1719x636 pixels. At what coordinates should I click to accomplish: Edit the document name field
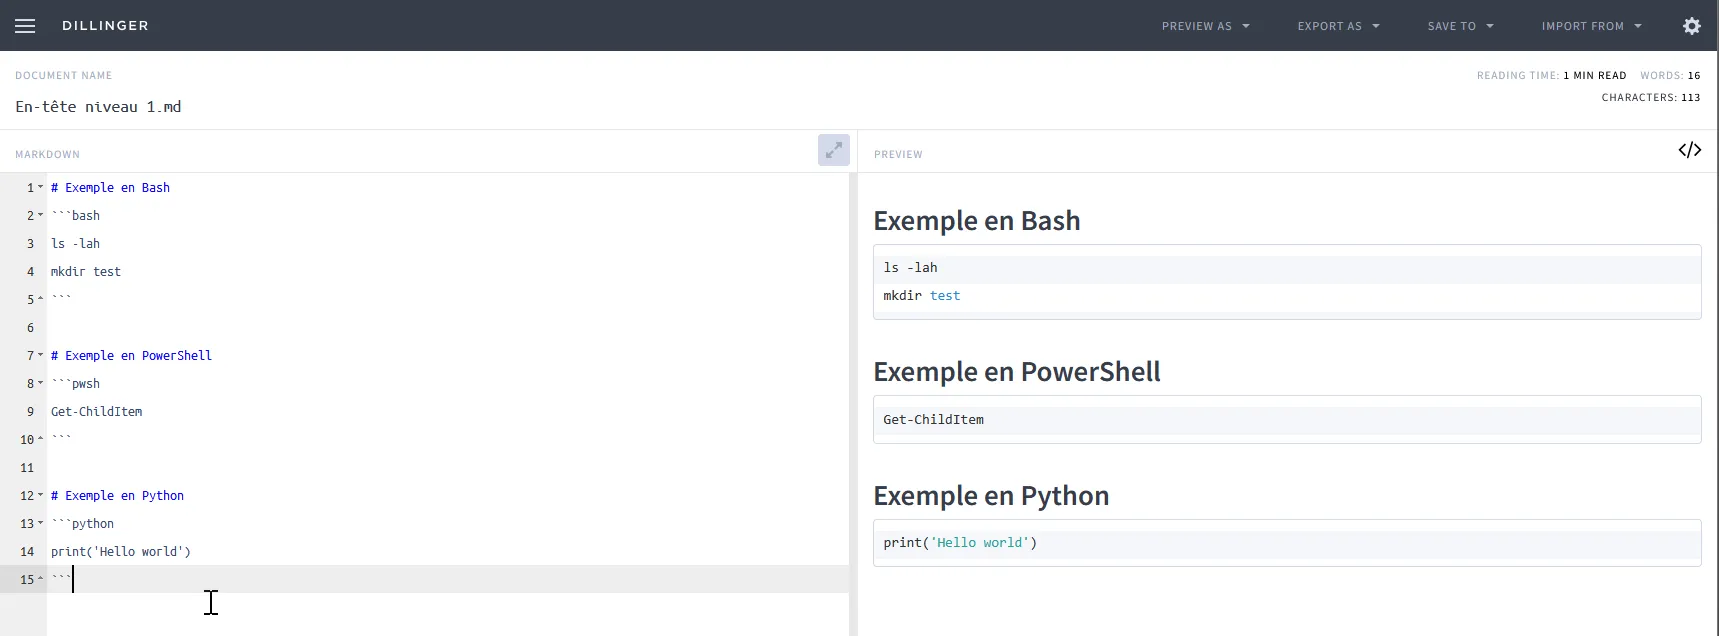(98, 107)
